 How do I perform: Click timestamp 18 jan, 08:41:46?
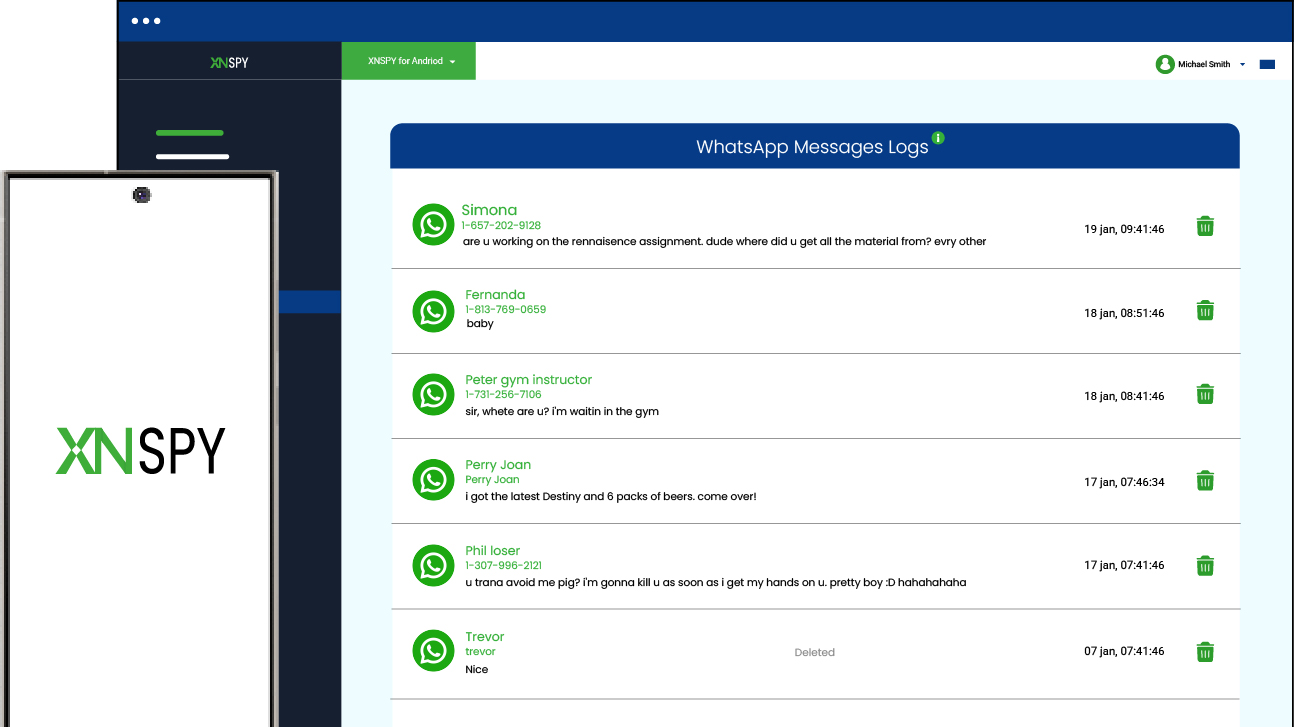coord(1124,396)
